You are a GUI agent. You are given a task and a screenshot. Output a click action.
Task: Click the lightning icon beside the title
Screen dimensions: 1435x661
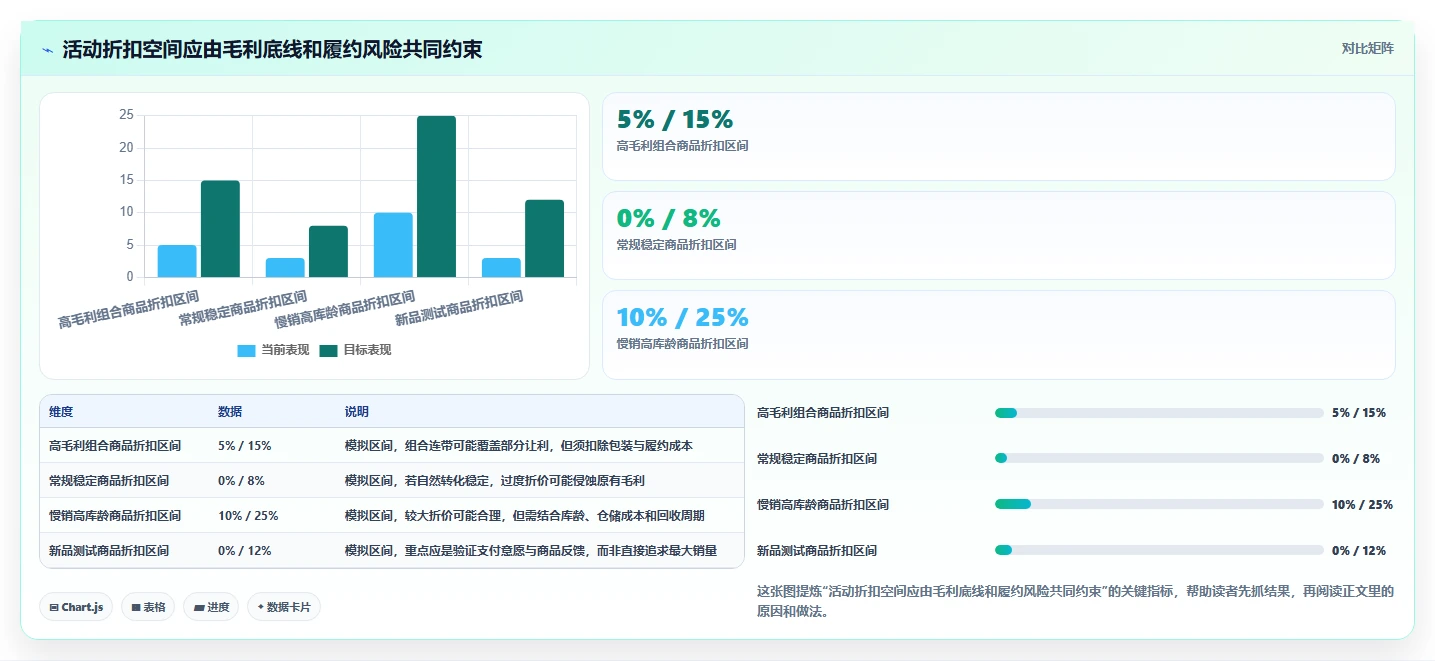click(47, 50)
